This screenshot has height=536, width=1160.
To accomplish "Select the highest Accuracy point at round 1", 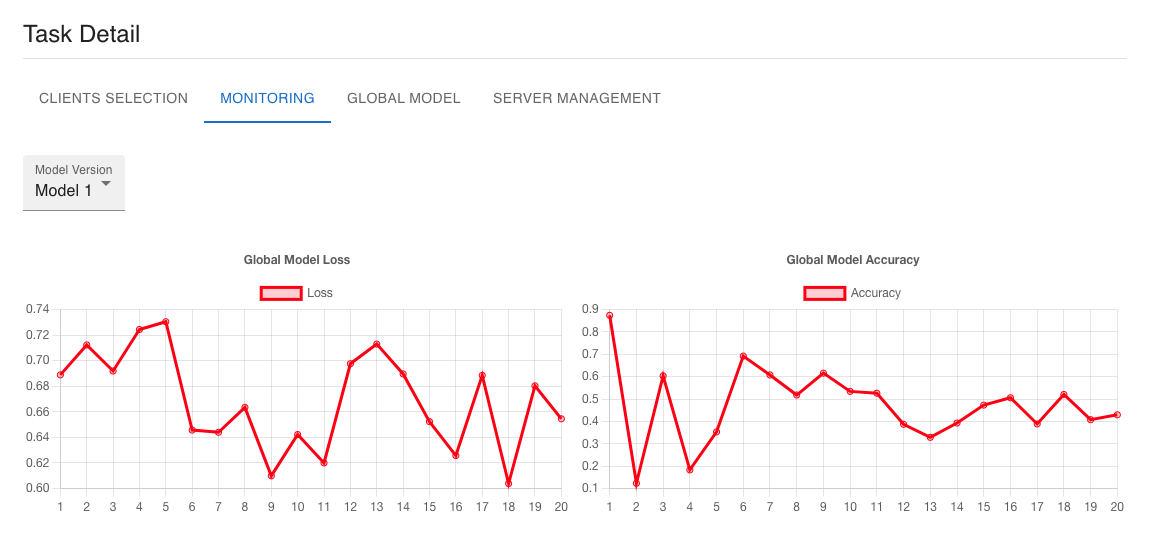I will coord(609,315).
